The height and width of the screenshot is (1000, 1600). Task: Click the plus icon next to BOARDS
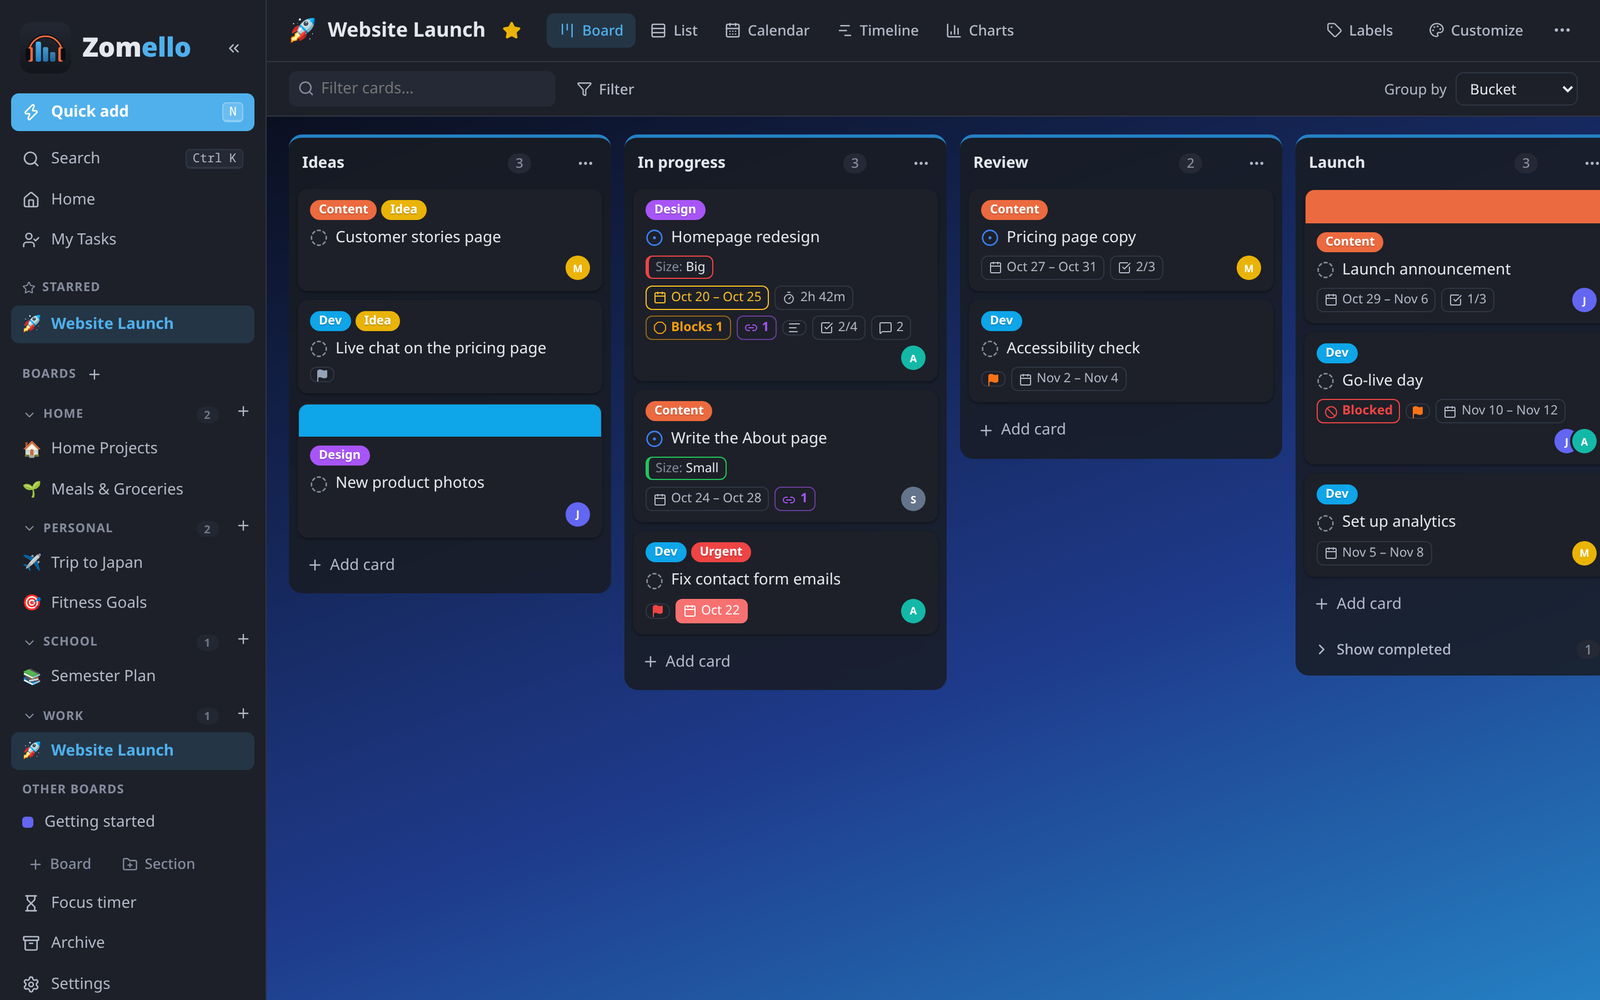[94, 374]
